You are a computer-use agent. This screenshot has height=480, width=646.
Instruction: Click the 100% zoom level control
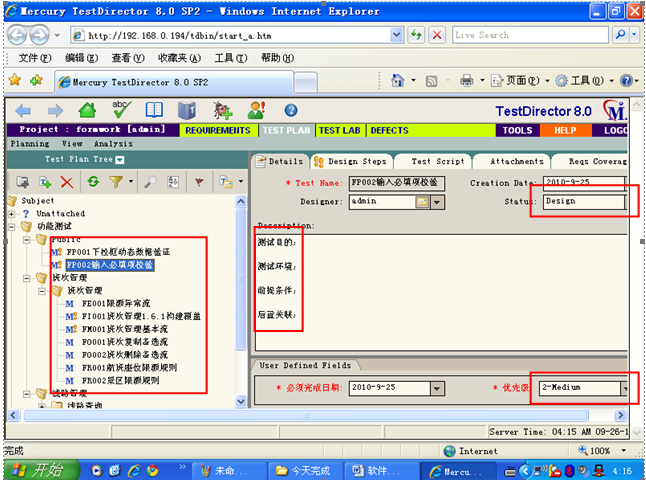pyautogui.click(x=602, y=451)
